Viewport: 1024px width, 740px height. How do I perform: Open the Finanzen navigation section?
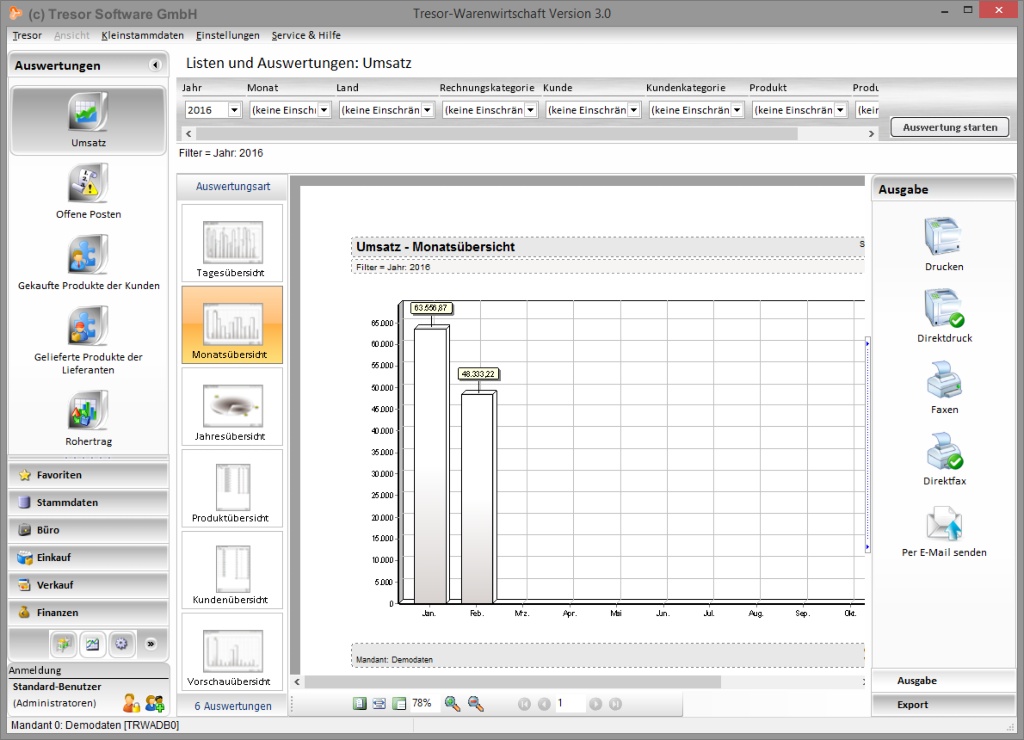point(58,612)
